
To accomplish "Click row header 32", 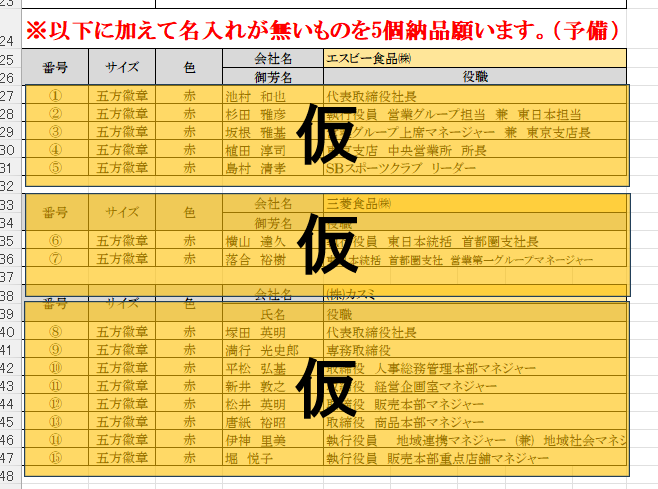I will coord(10,186).
